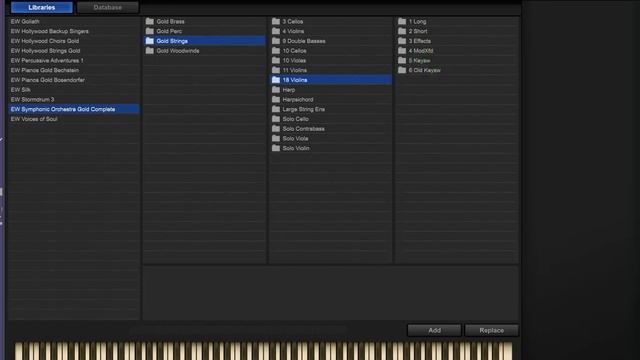Open the 5 Keysw folder icon
This screenshot has height=360, width=640.
[402, 60]
